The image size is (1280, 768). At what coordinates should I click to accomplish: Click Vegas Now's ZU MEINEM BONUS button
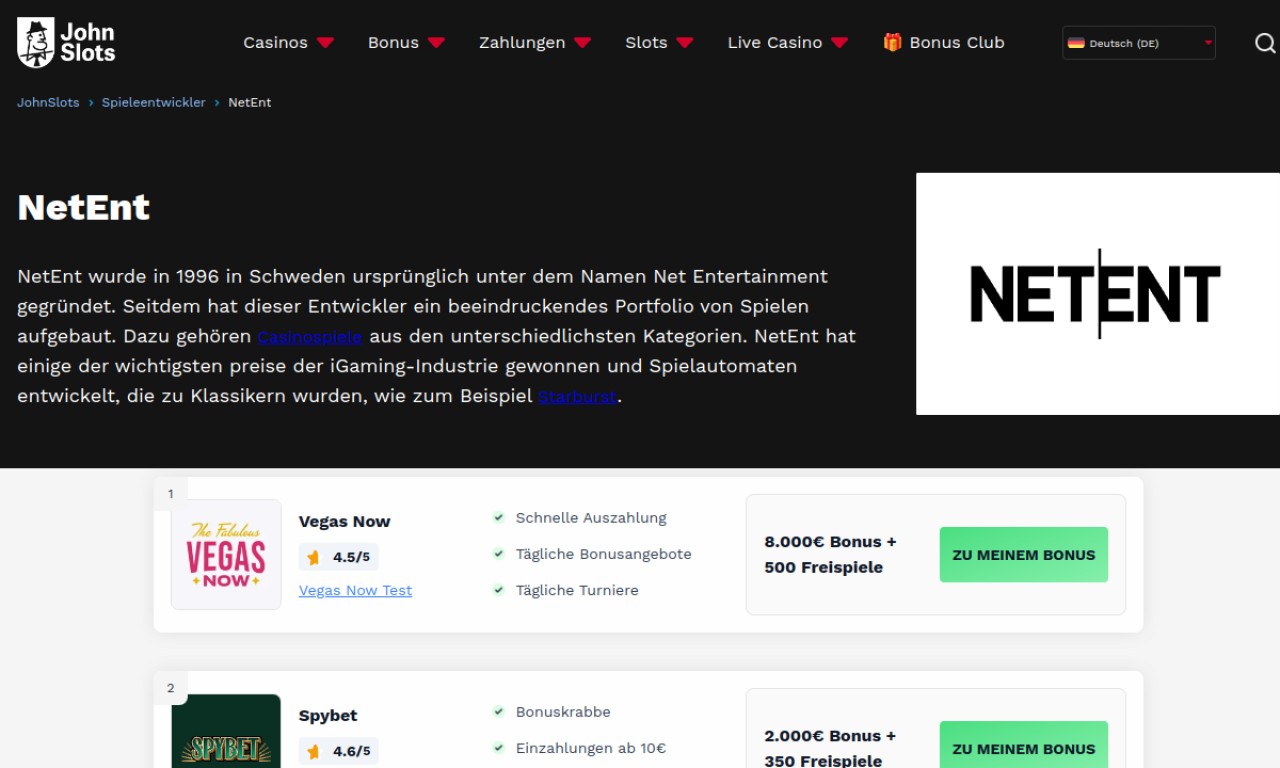(x=1024, y=555)
